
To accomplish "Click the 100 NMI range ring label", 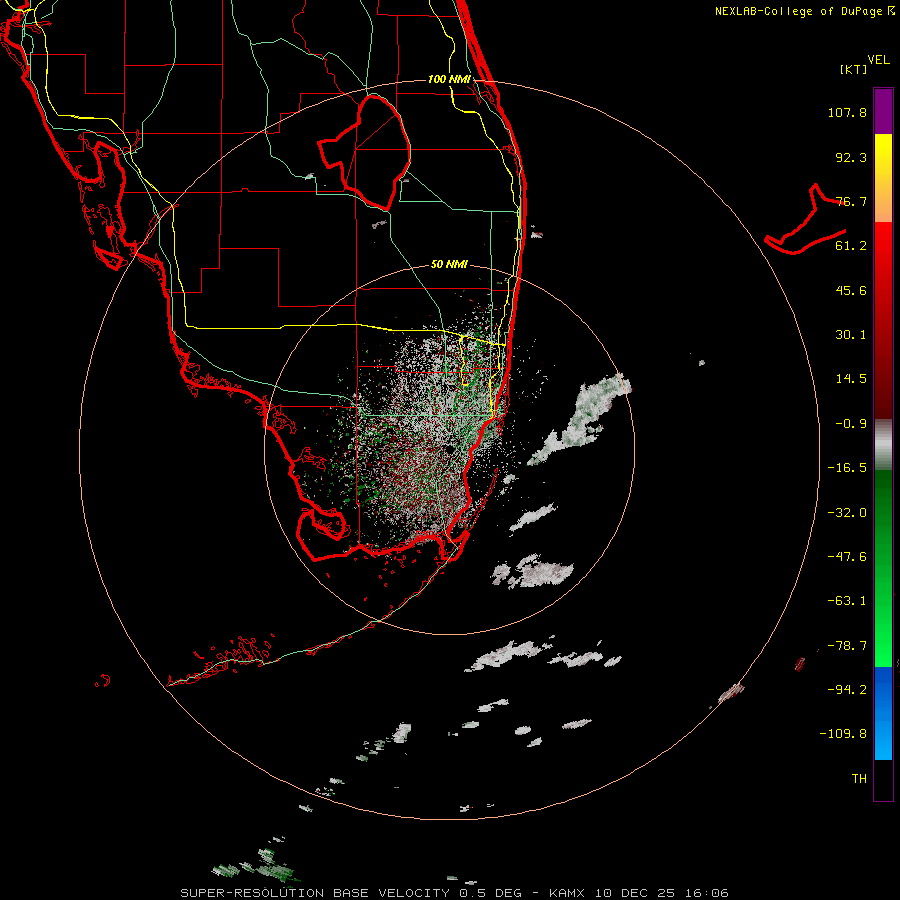I will click(449, 79).
